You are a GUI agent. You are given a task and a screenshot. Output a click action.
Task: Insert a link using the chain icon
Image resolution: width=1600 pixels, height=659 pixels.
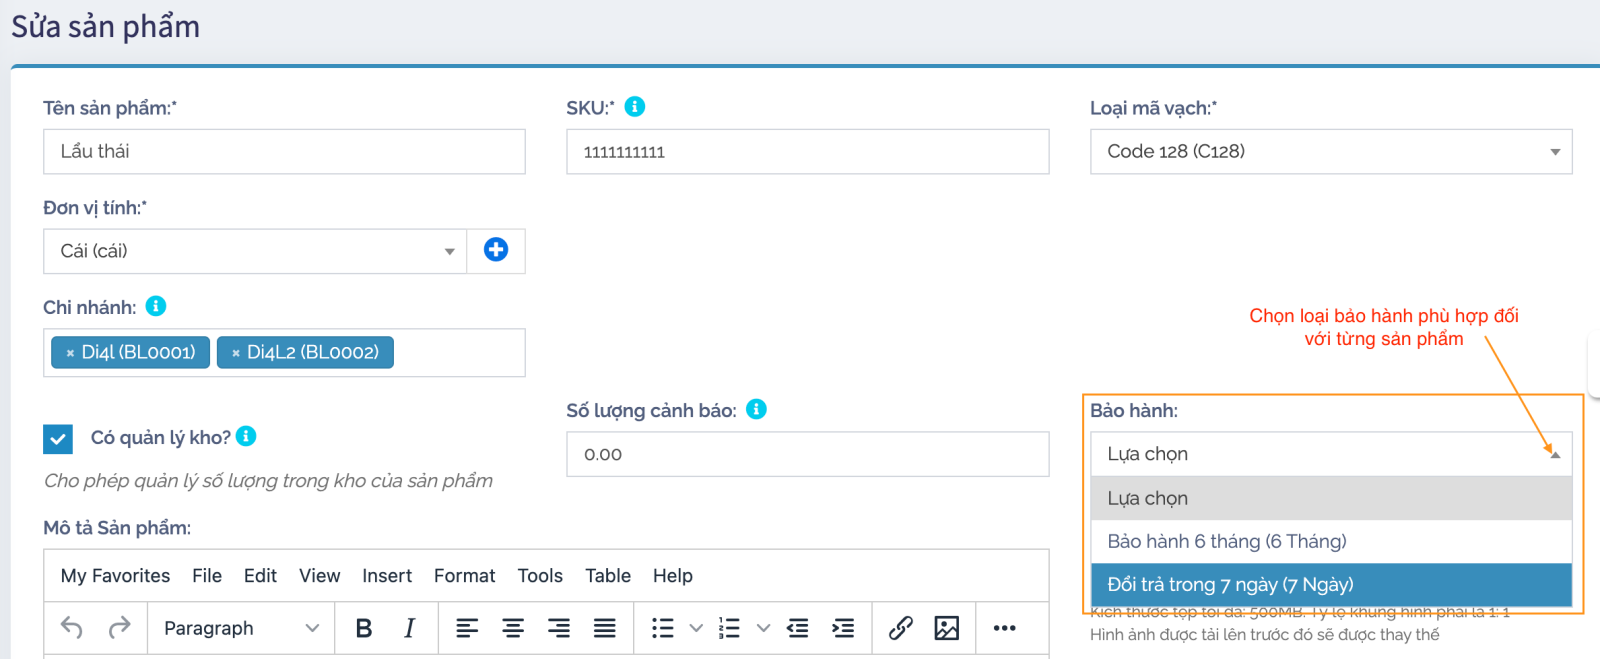click(x=900, y=628)
